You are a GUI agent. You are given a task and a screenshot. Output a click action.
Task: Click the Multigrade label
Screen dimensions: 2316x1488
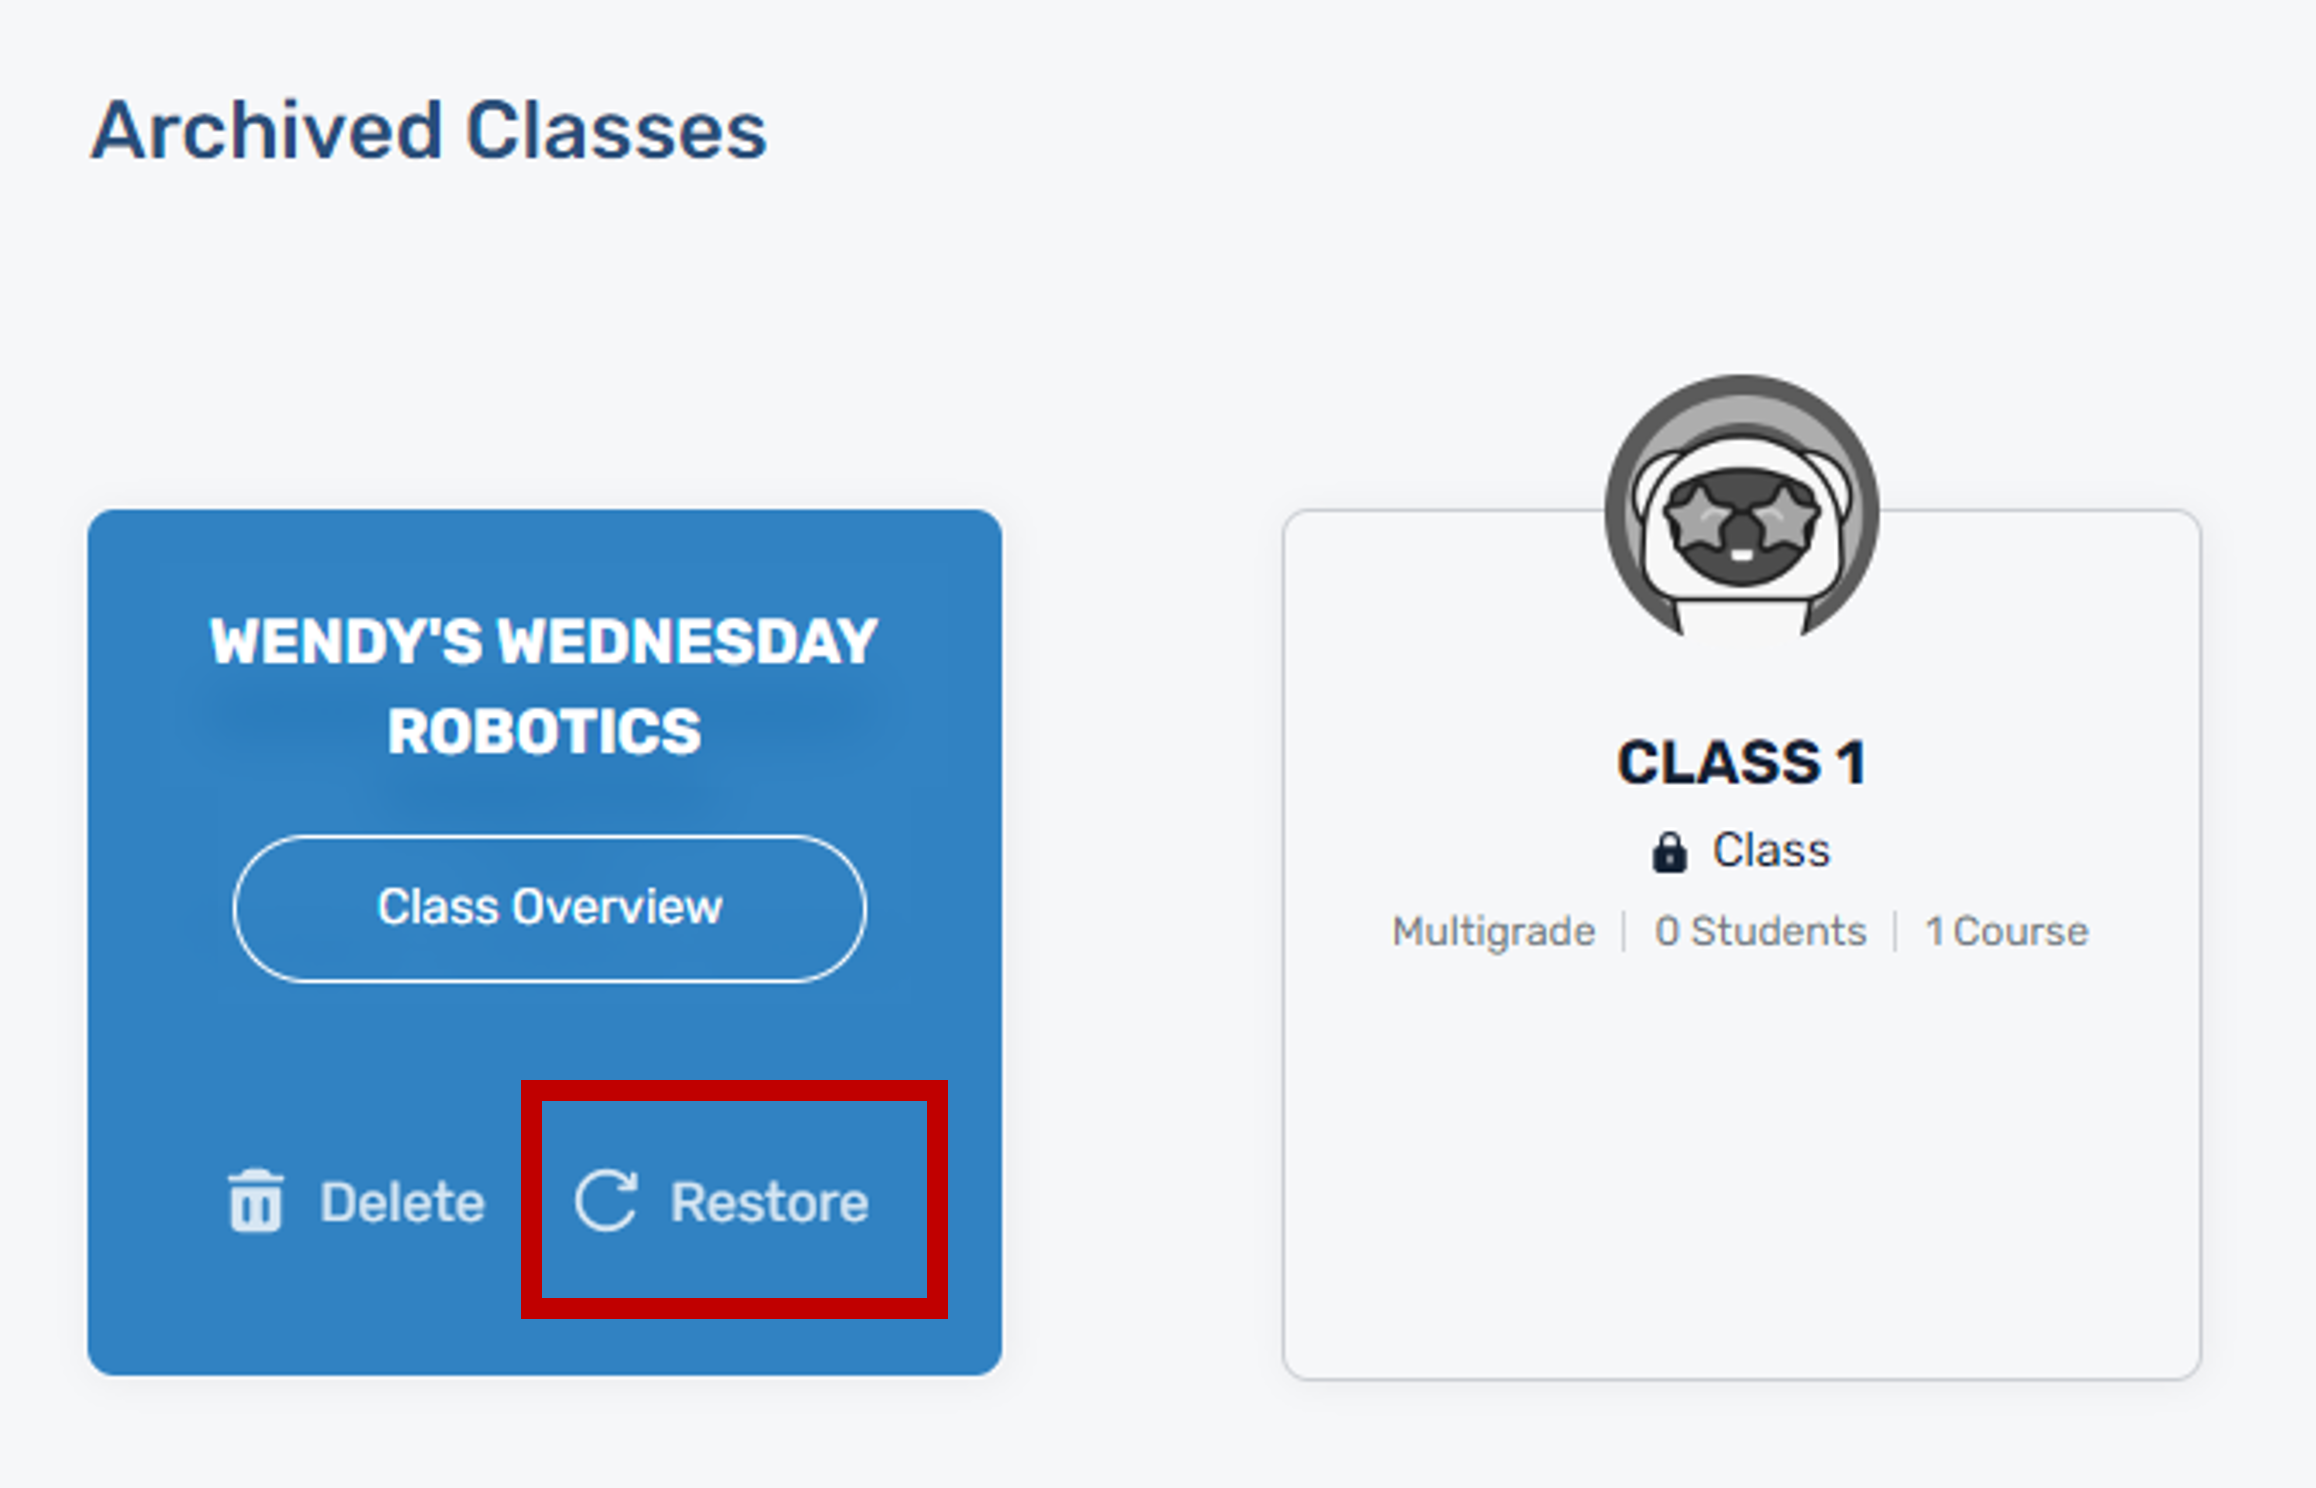(x=1493, y=932)
